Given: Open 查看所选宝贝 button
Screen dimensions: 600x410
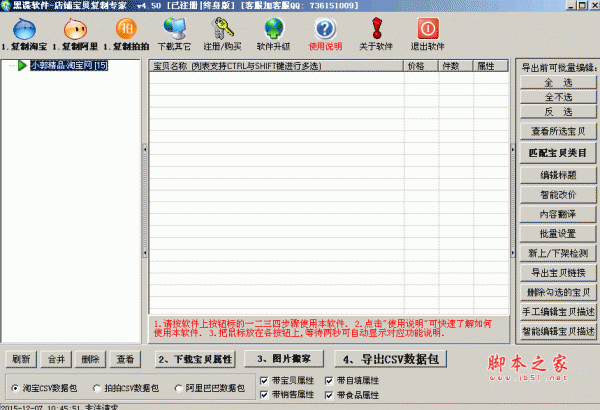Looking at the screenshot, I should (x=558, y=132).
